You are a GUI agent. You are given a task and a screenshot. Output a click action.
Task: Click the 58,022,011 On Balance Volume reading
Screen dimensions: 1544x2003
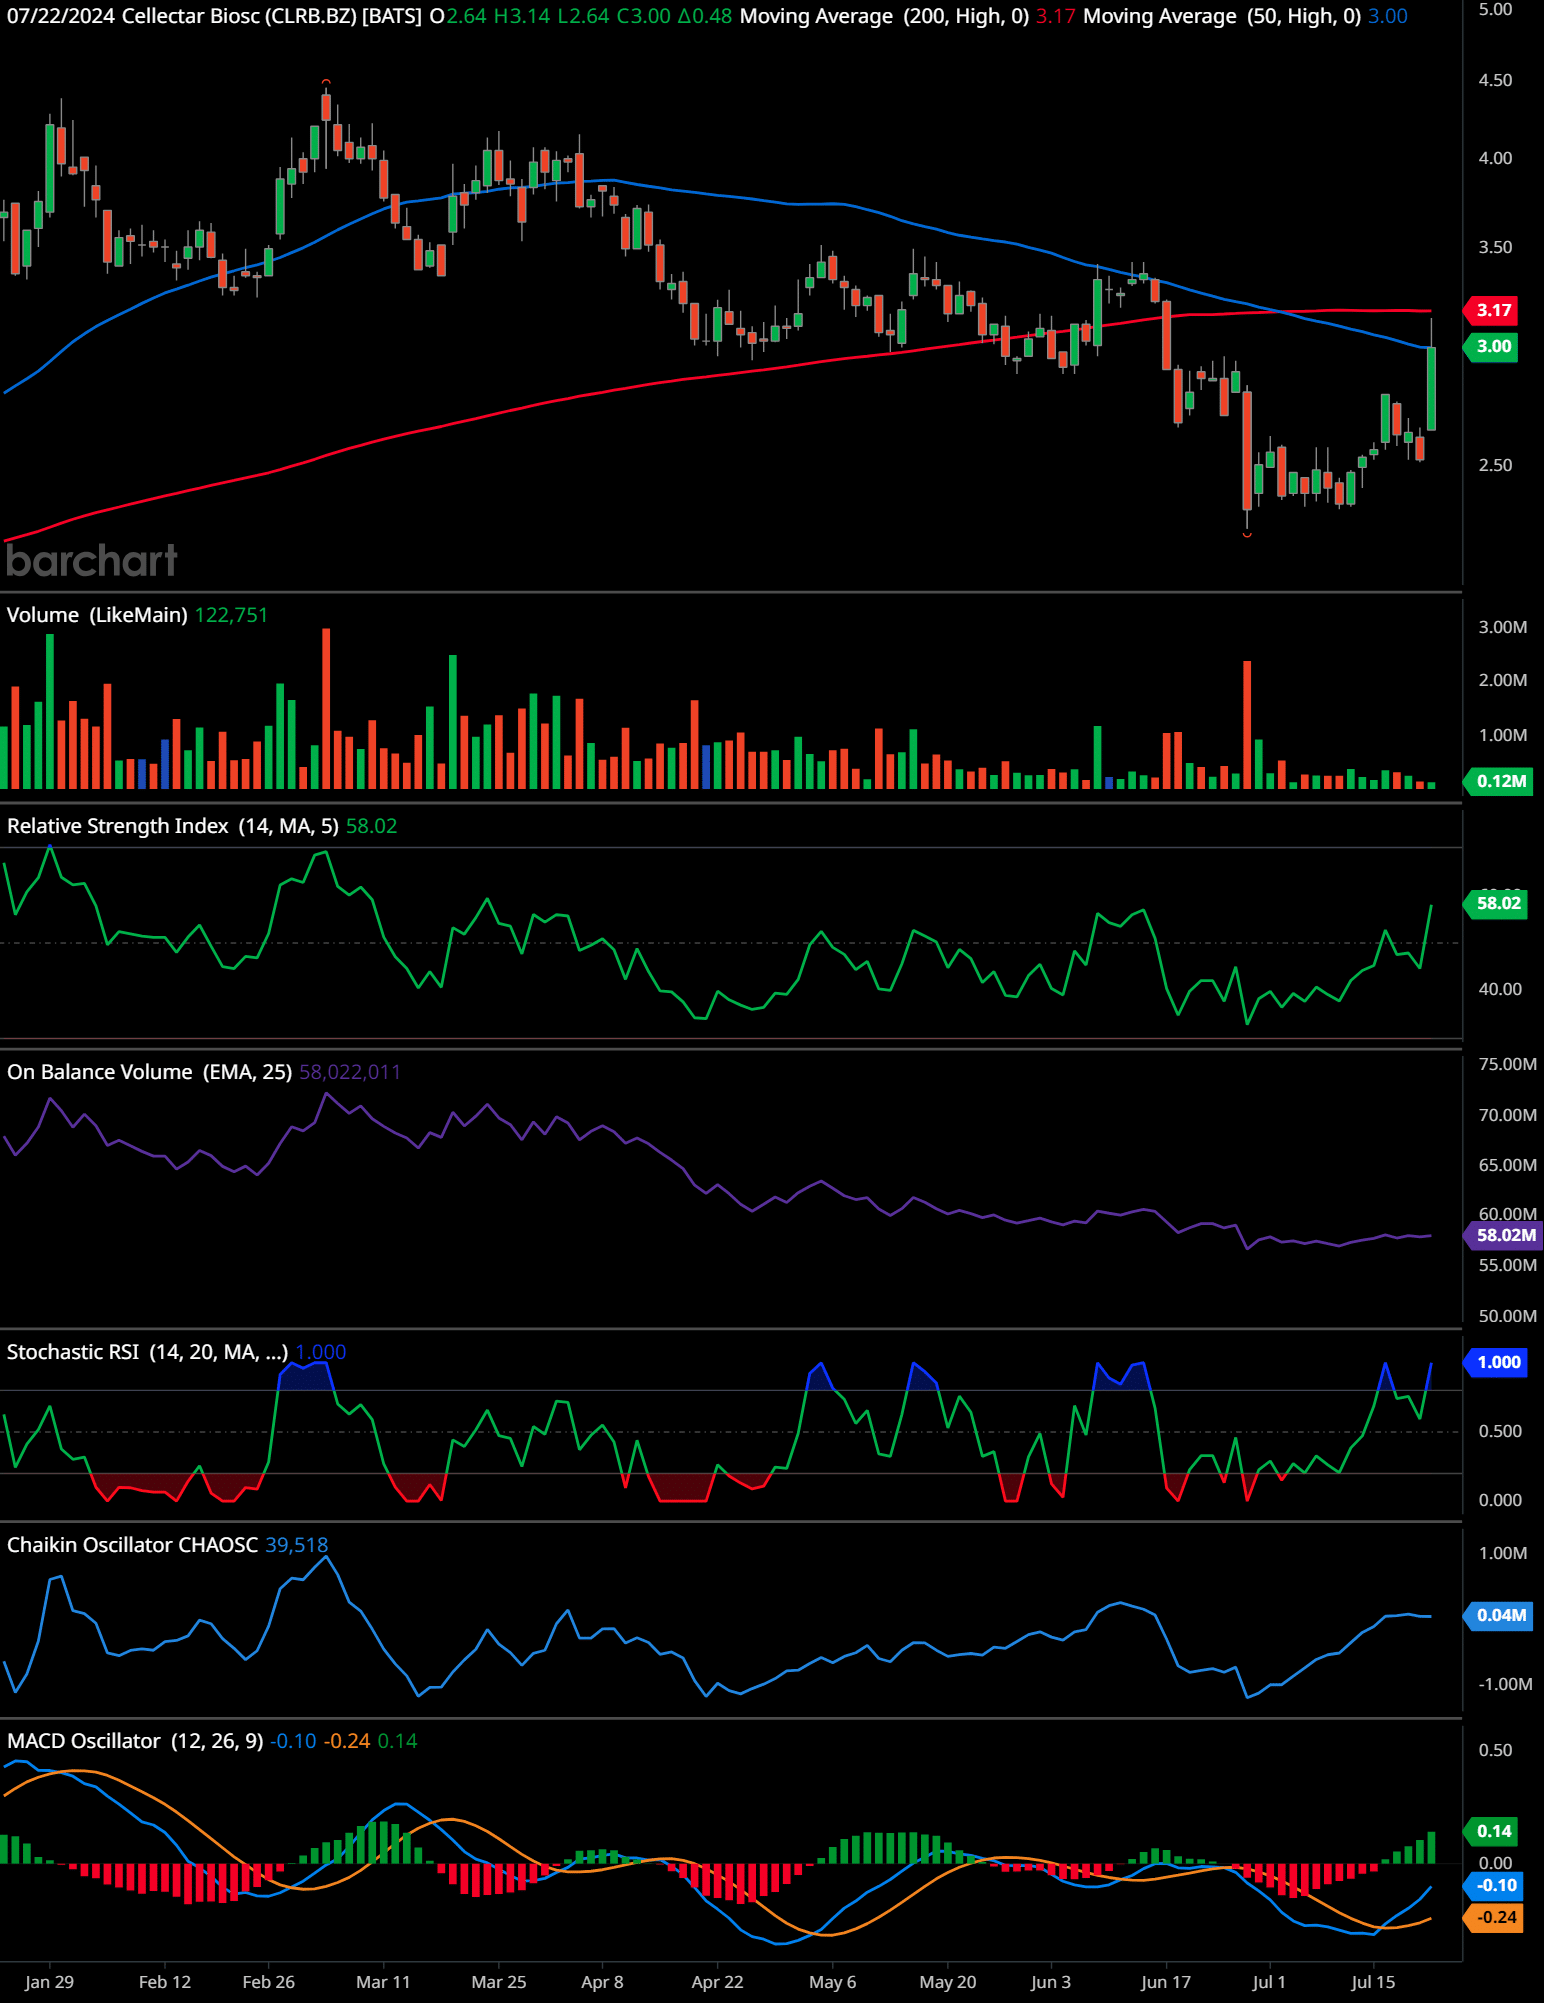349,1072
